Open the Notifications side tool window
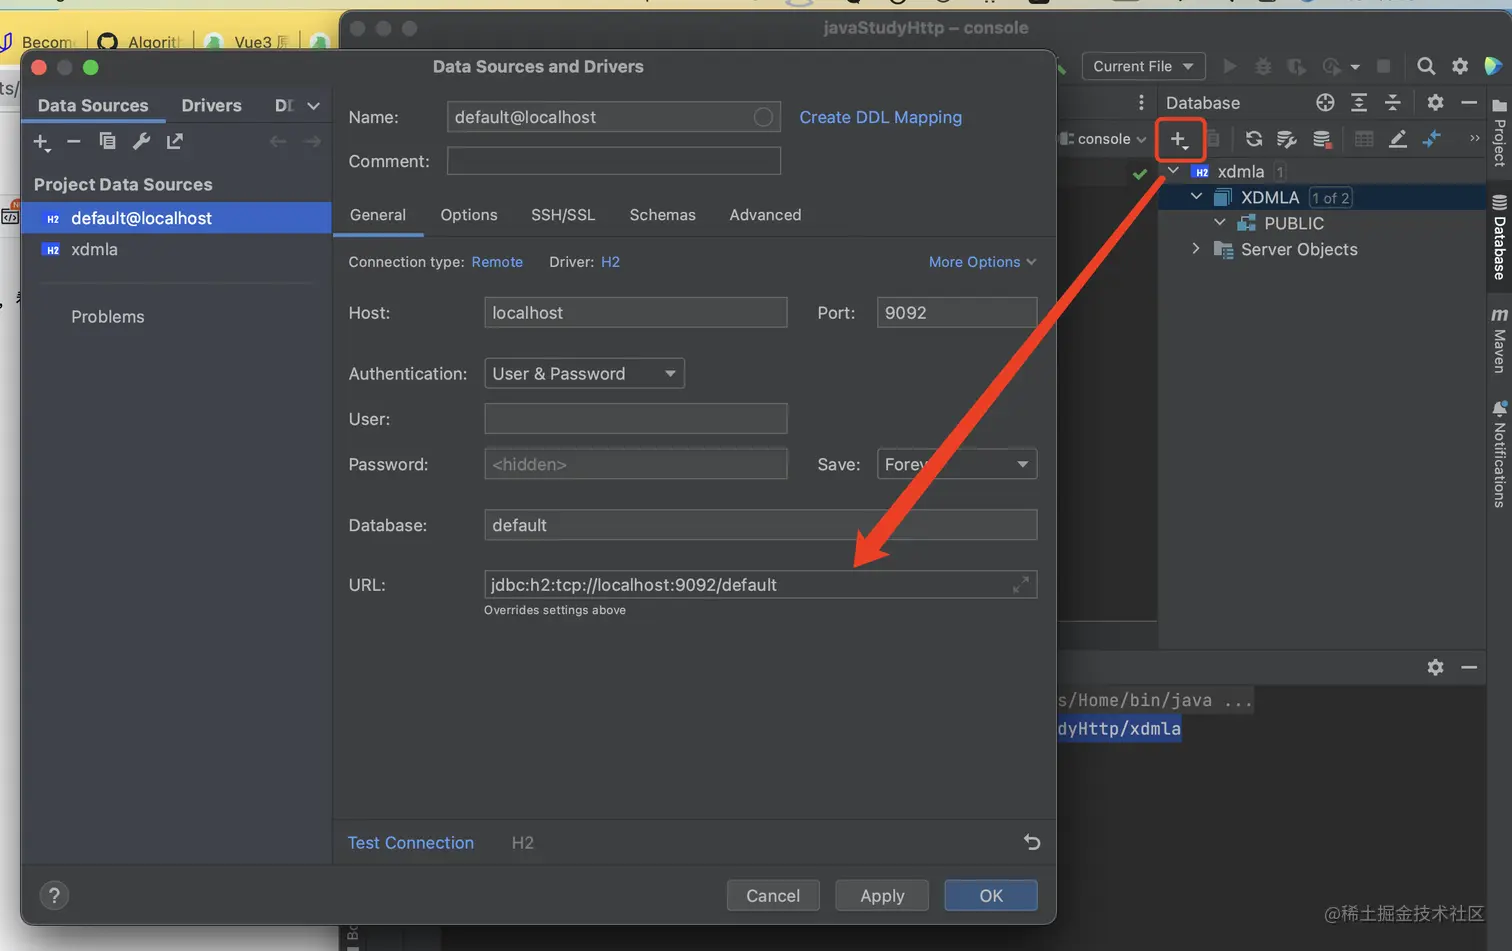The image size is (1512, 951). [1499, 454]
